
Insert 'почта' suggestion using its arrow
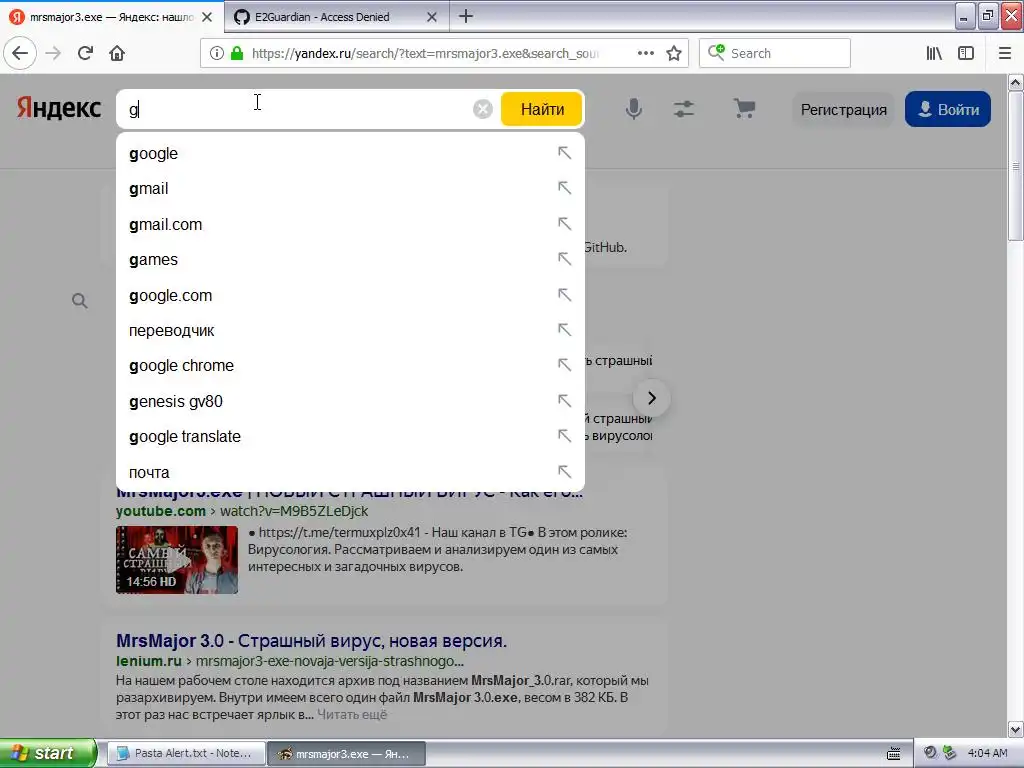[564, 472]
